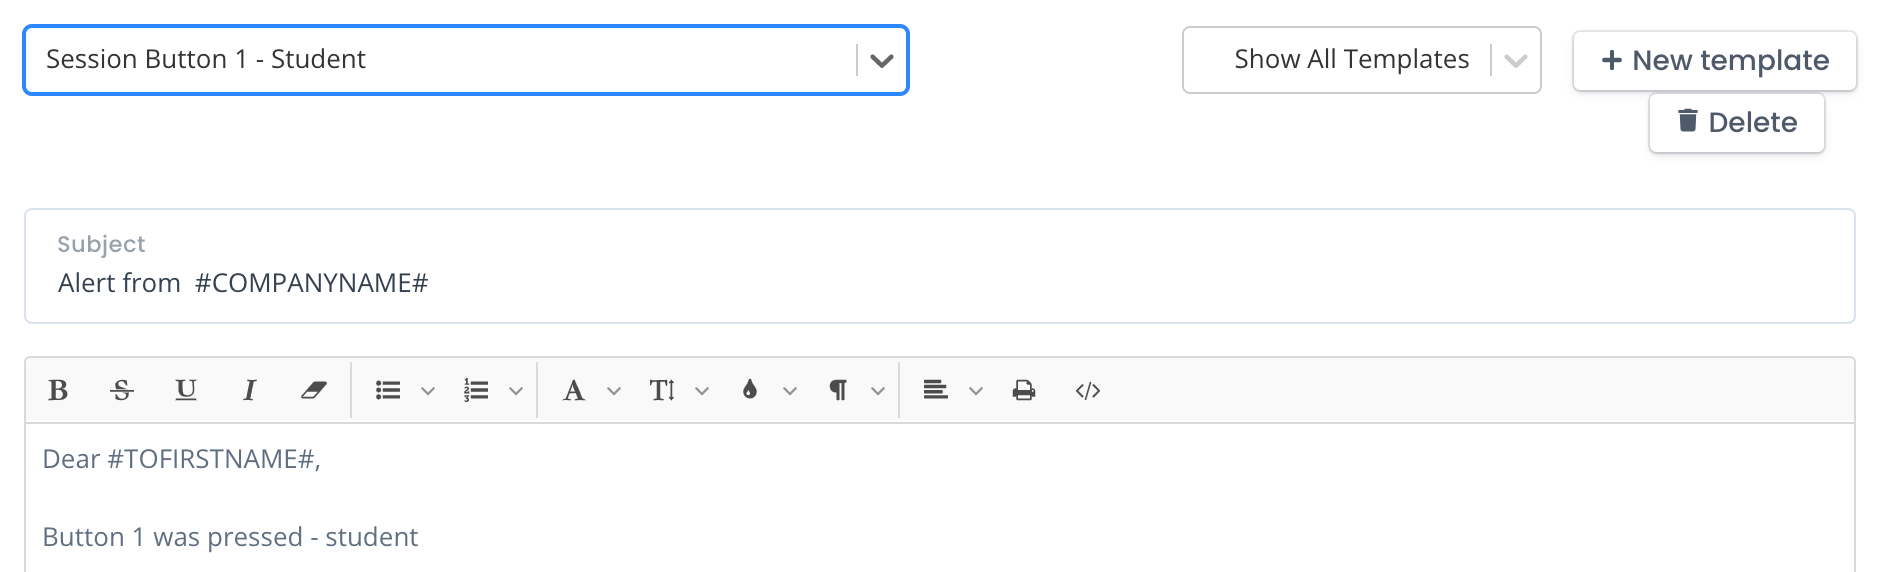This screenshot has width=1880, height=572.
Task: Toggle underline formatting
Action: [186, 390]
